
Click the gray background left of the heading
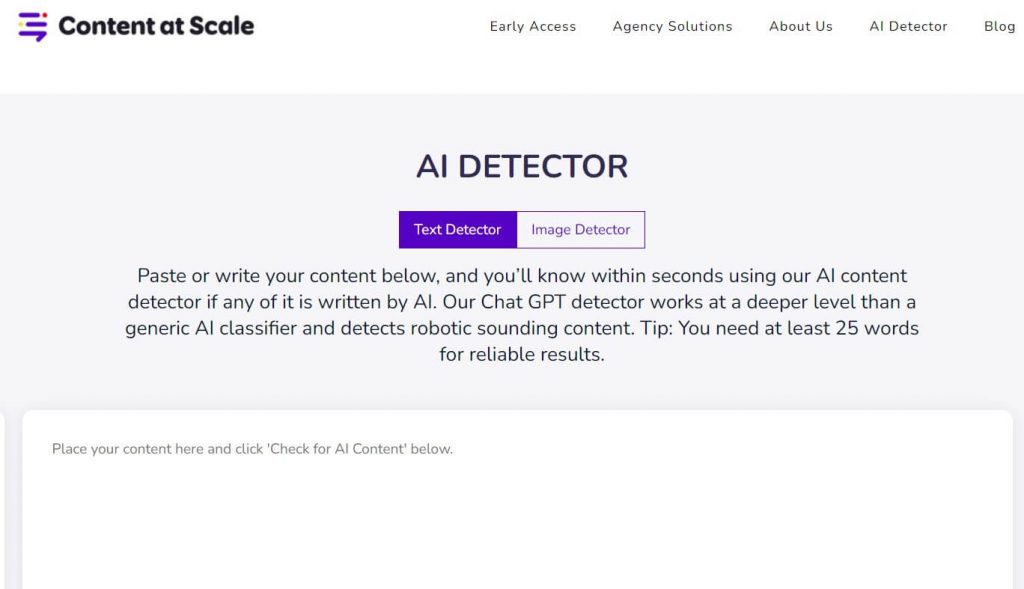click(200, 166)
